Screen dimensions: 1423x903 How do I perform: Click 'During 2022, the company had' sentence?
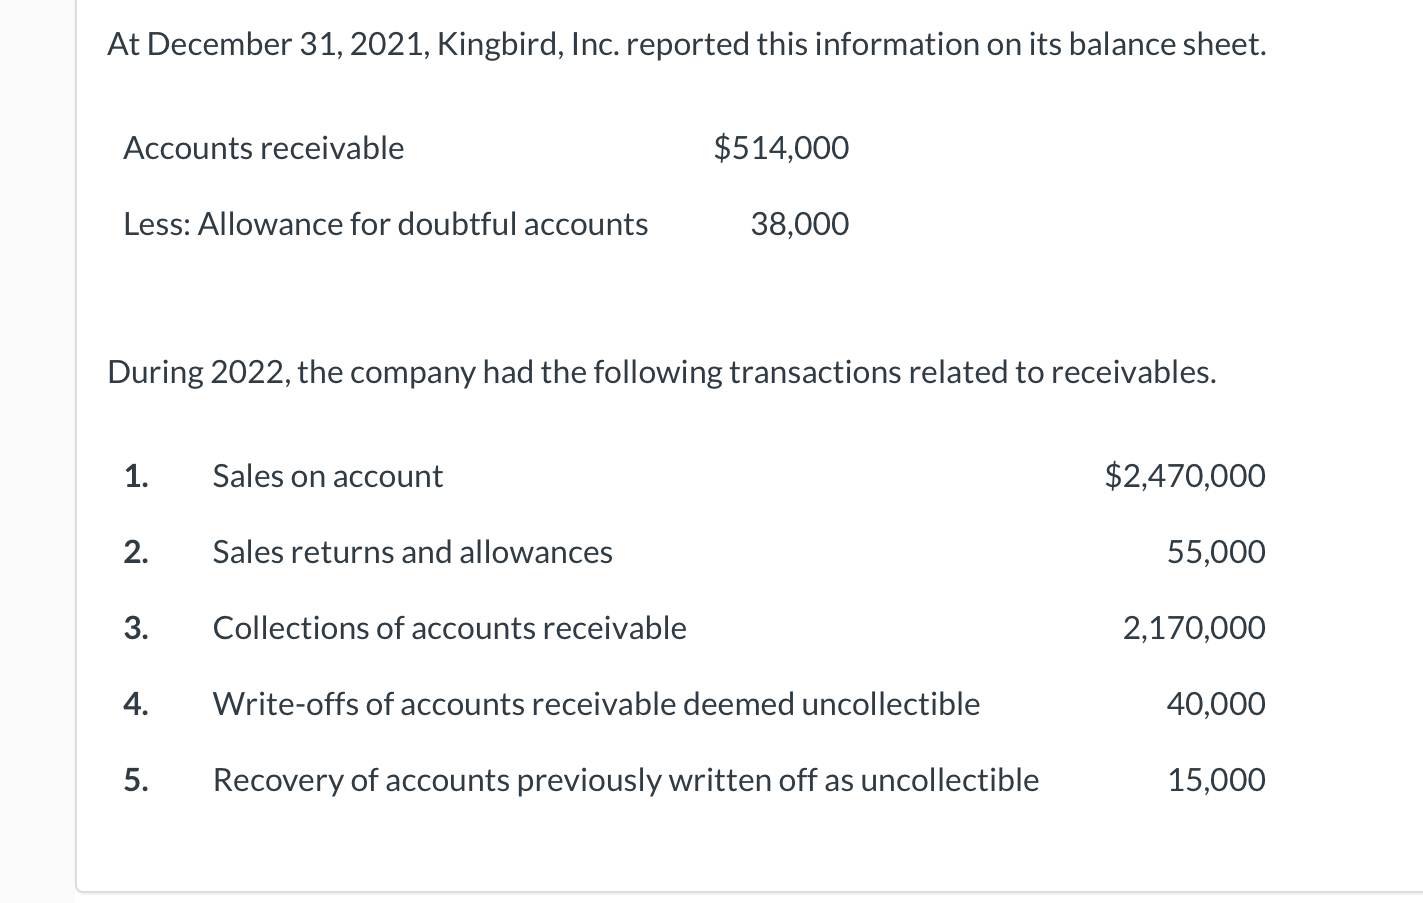point(662,372)
